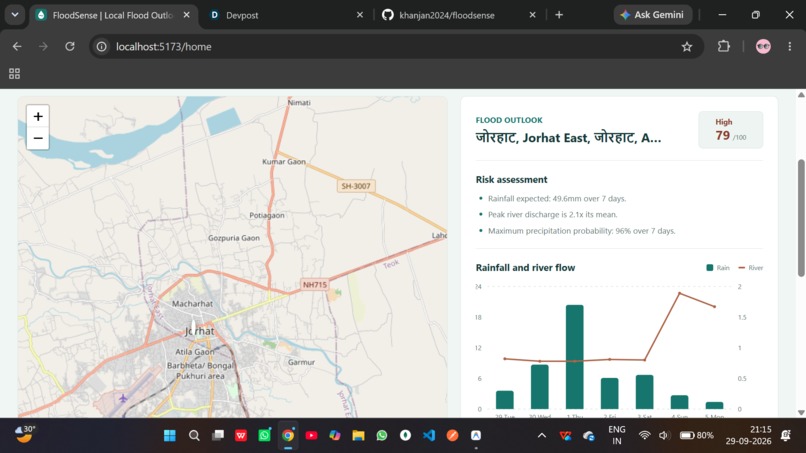This screenshot has height=453, width=806.
Task: Click 'Peak river discharge is 2.1x its mean'
Action: tap(553, 214)
